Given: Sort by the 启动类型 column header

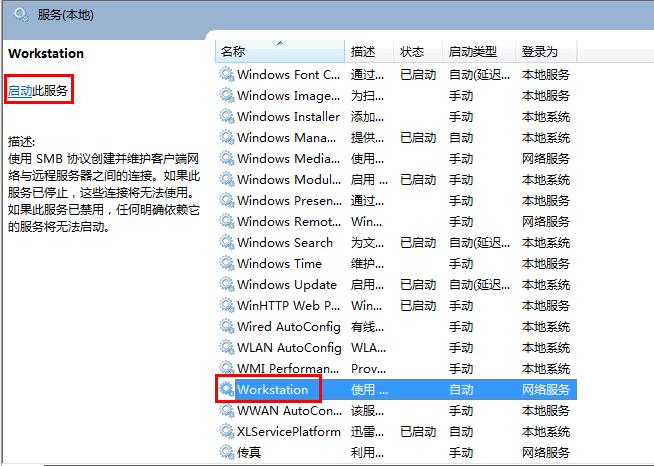Looking at the screenshot, I should tap(479, 52).
